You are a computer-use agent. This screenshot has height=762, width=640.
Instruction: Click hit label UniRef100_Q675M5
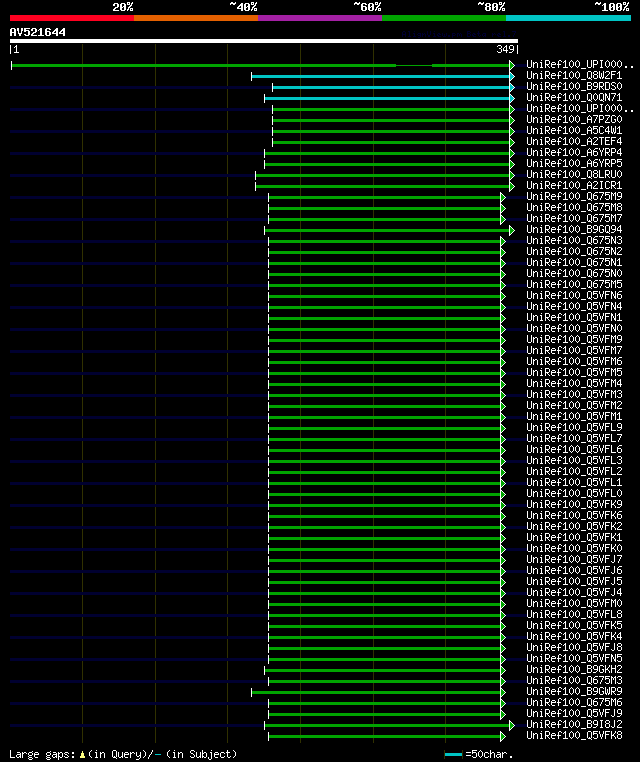point(574,284)
